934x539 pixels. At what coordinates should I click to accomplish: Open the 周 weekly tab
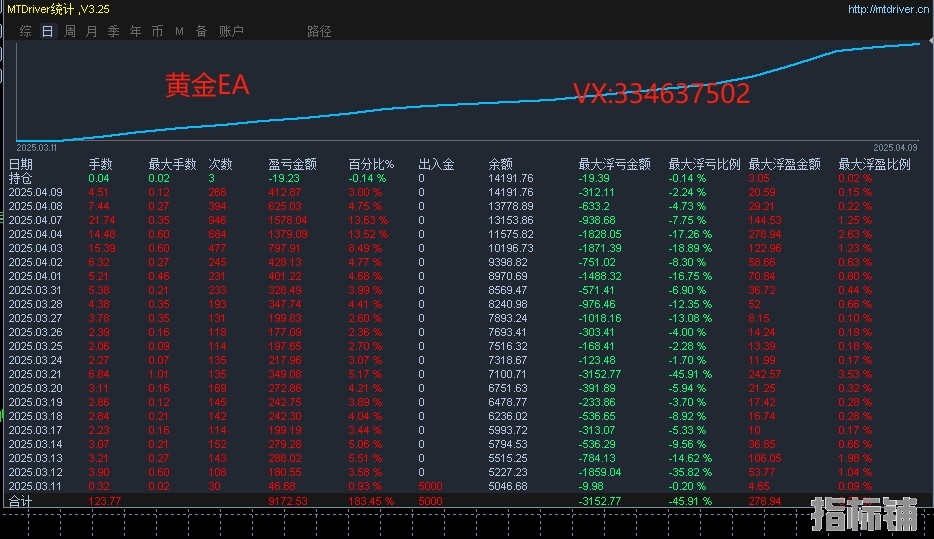pos(70,31)
